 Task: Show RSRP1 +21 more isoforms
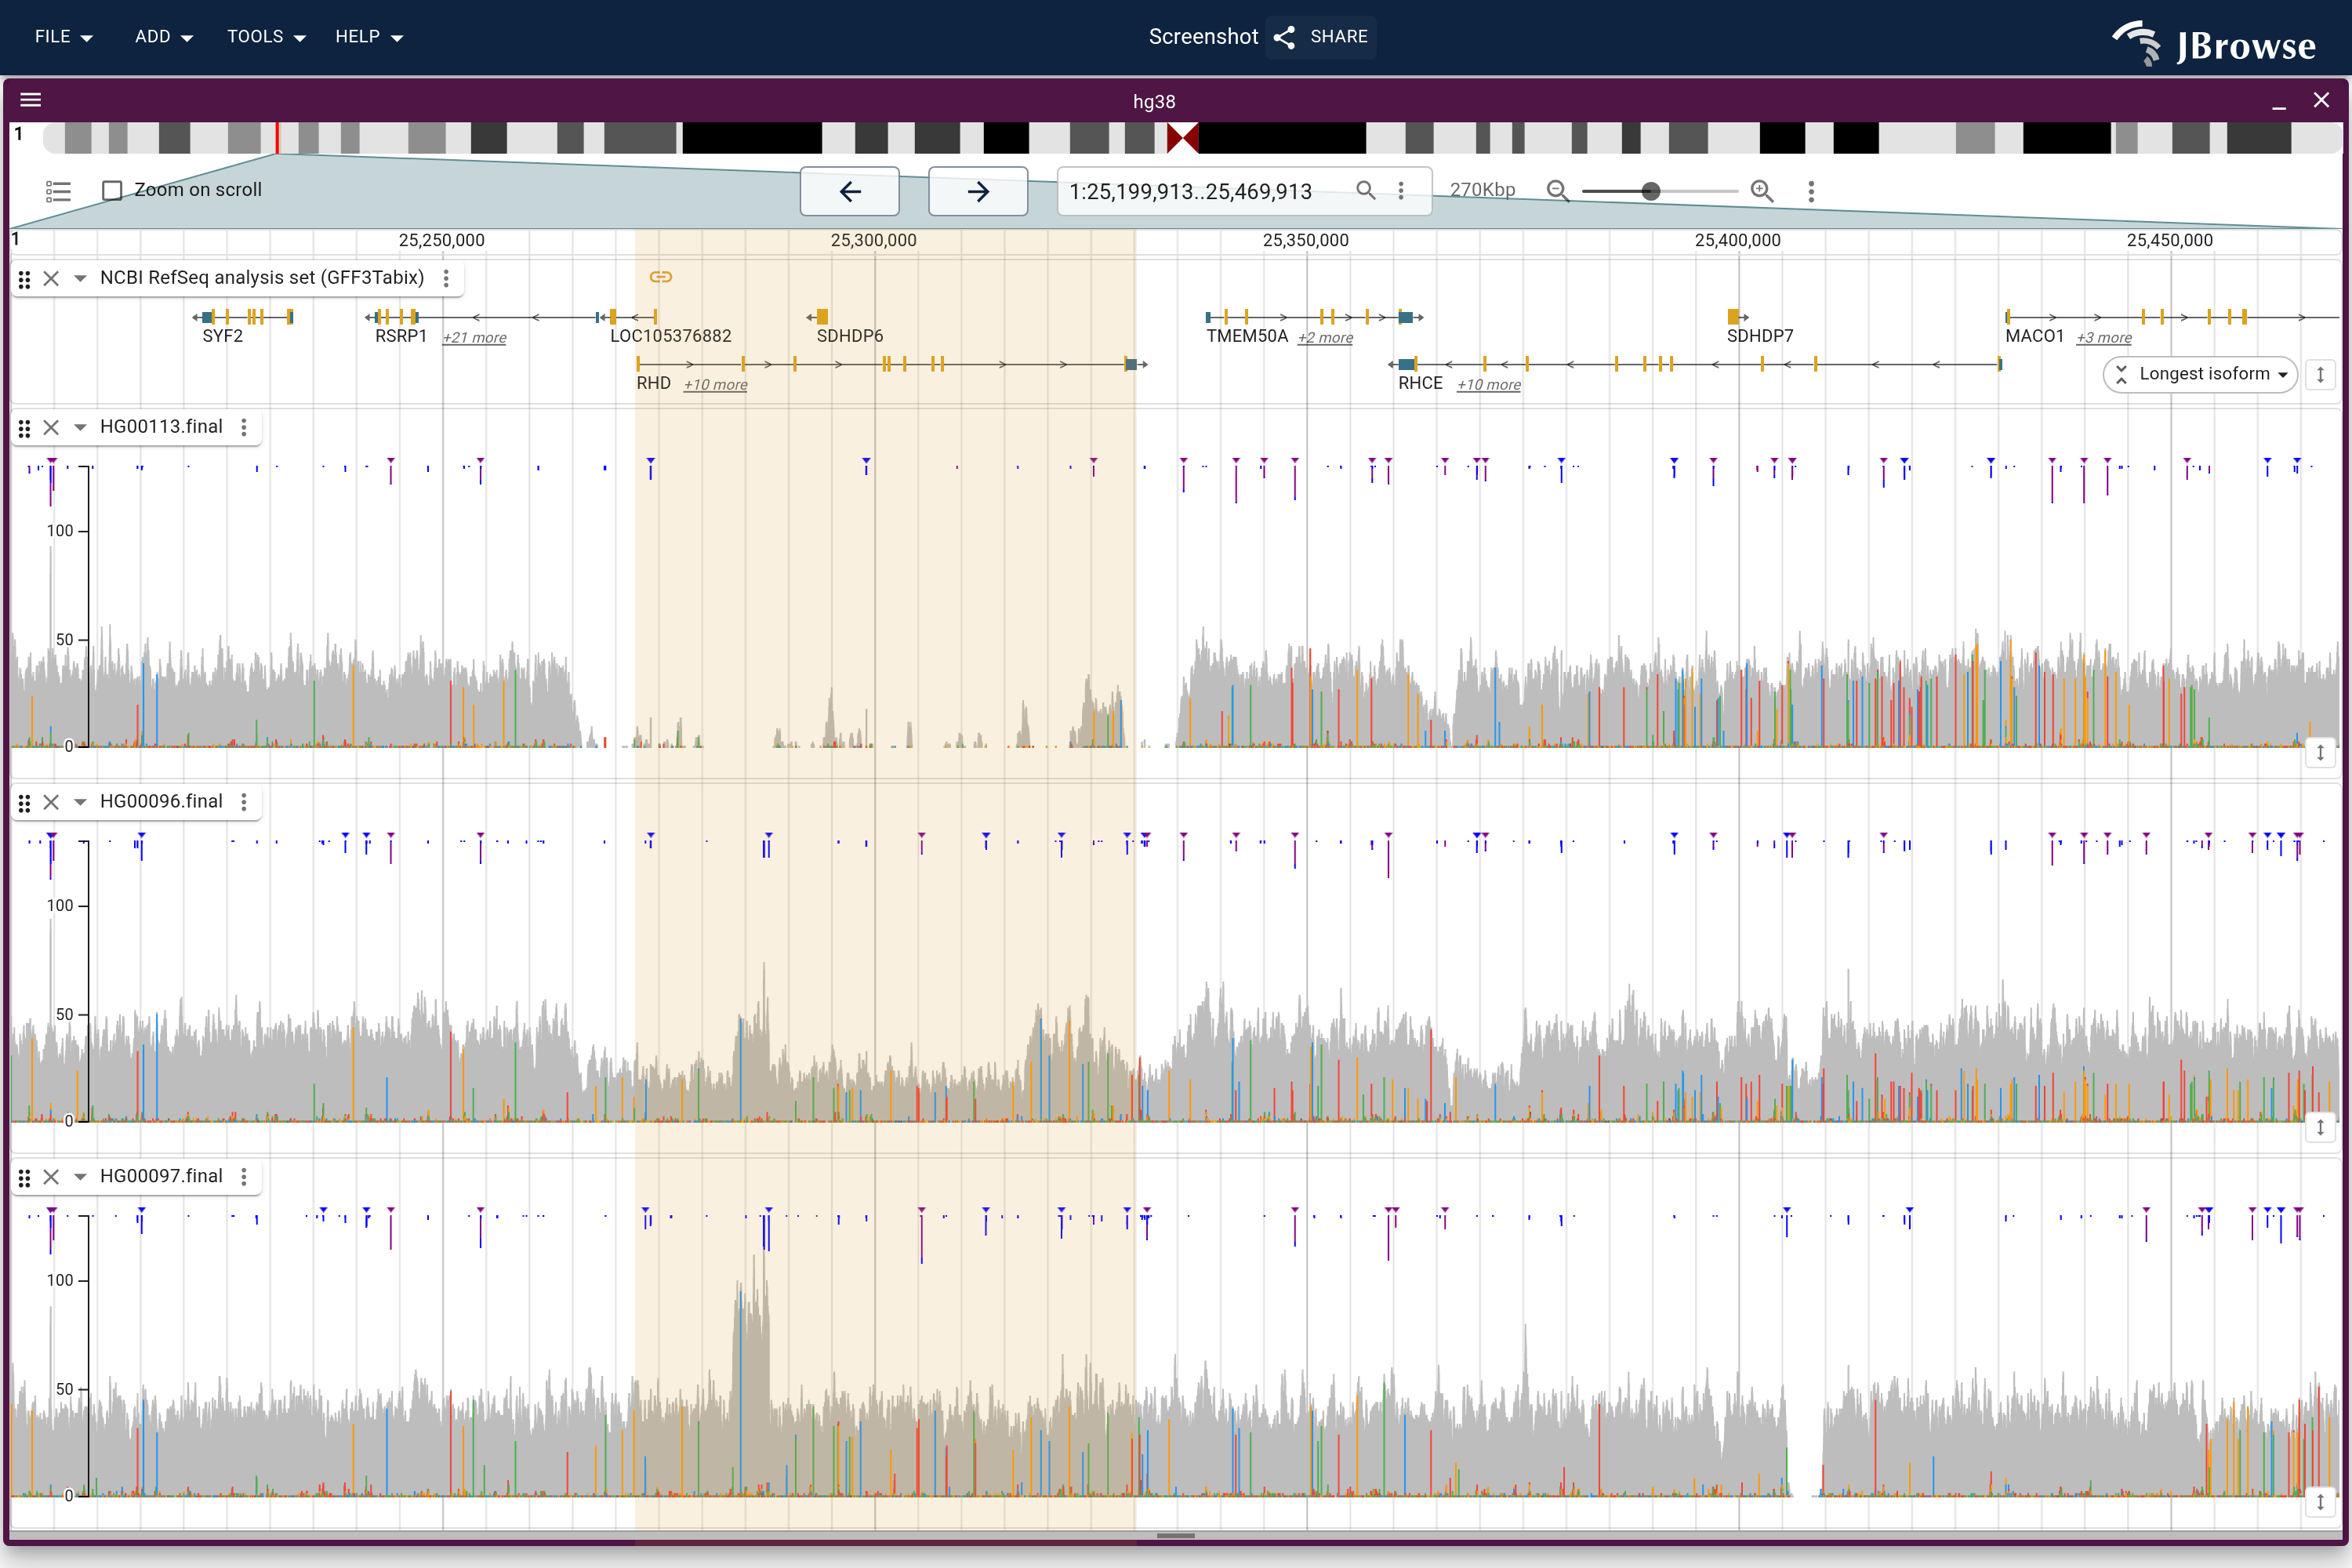pyautogui.click(x=475, y=338)
